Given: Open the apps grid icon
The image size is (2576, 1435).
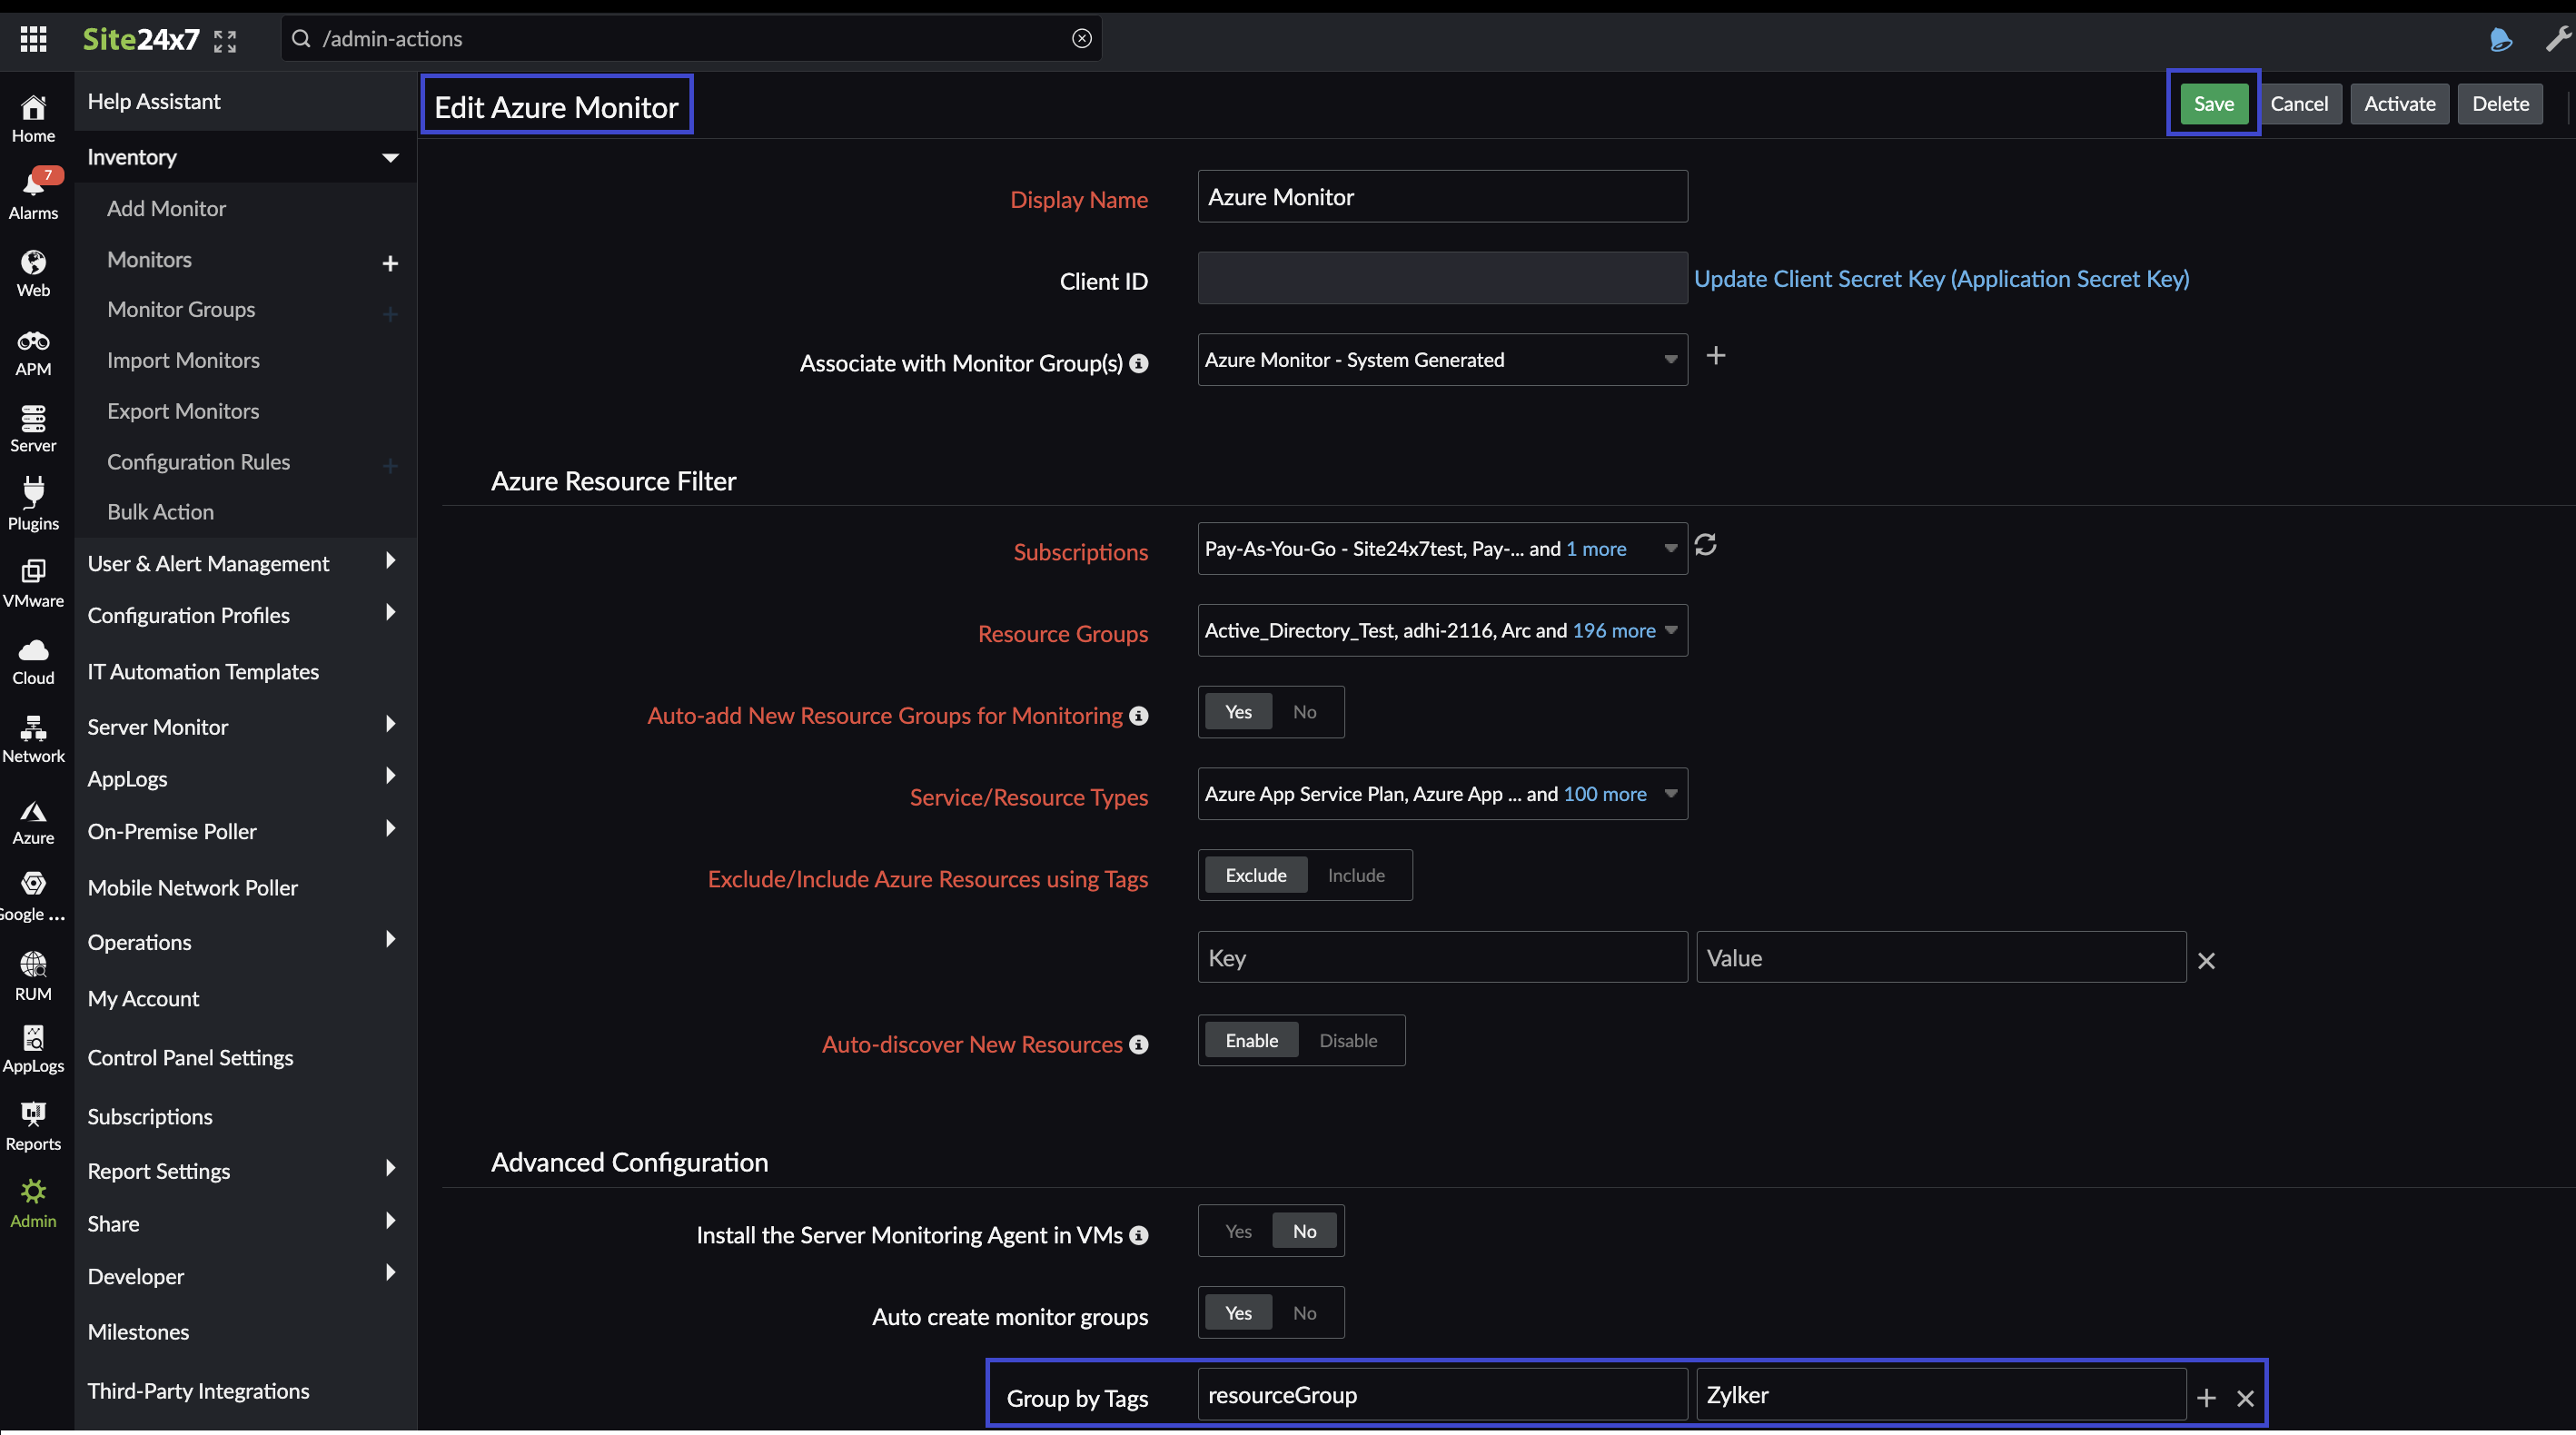Looking at the screenshot, I should 33,39.
